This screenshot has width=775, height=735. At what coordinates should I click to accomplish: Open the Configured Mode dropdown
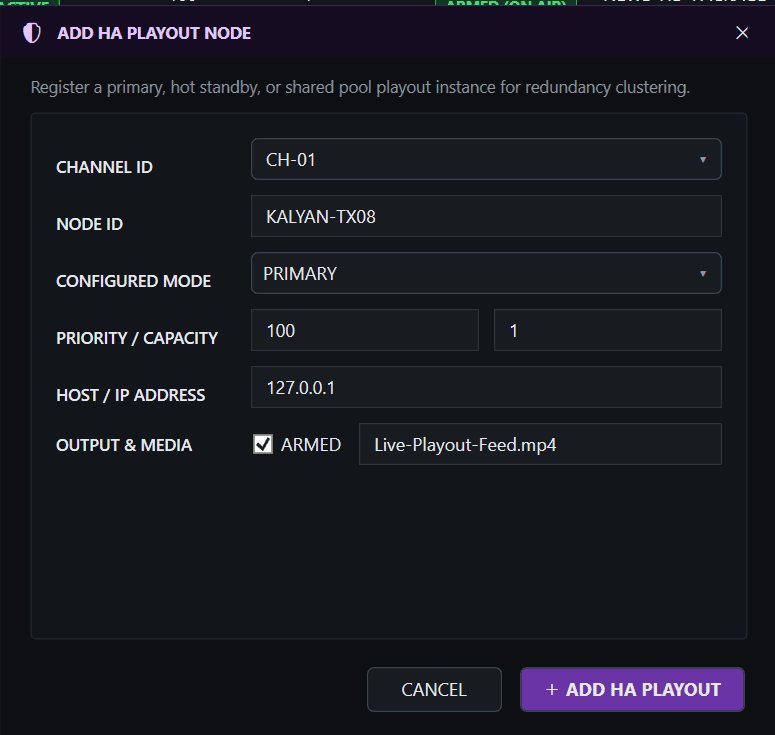click(x=486, y=273)
